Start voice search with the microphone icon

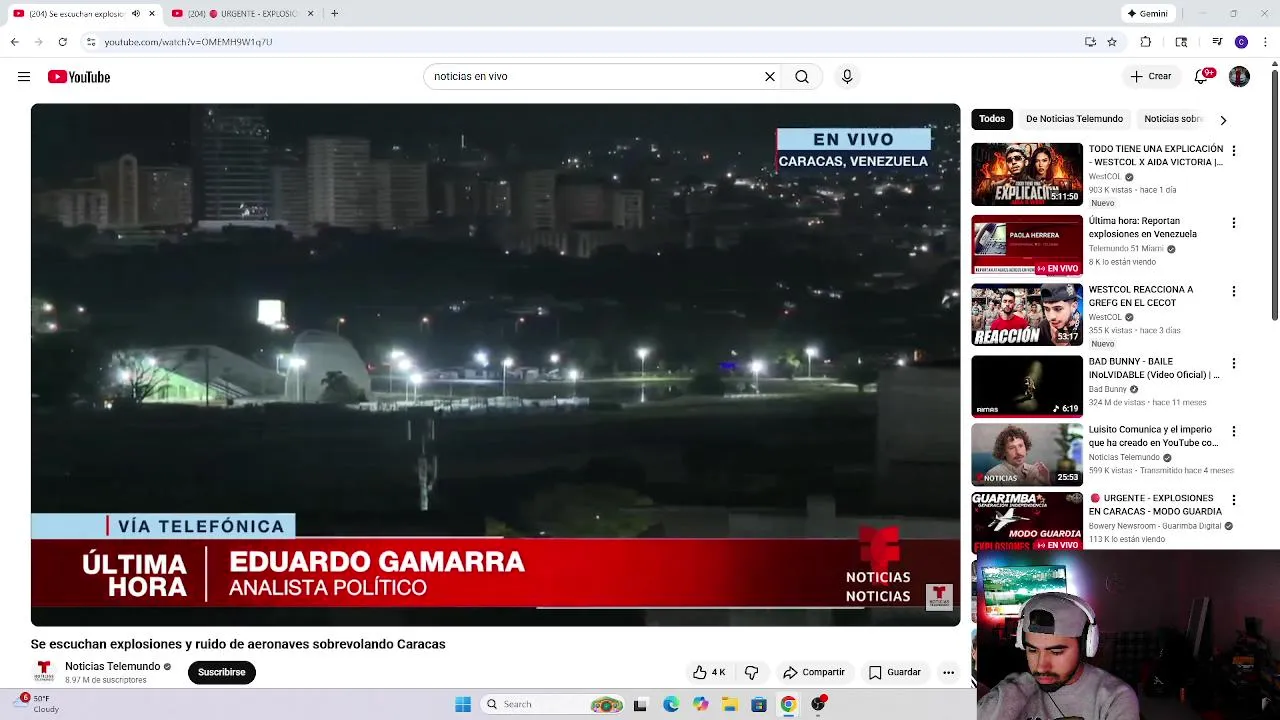point(847,77)
